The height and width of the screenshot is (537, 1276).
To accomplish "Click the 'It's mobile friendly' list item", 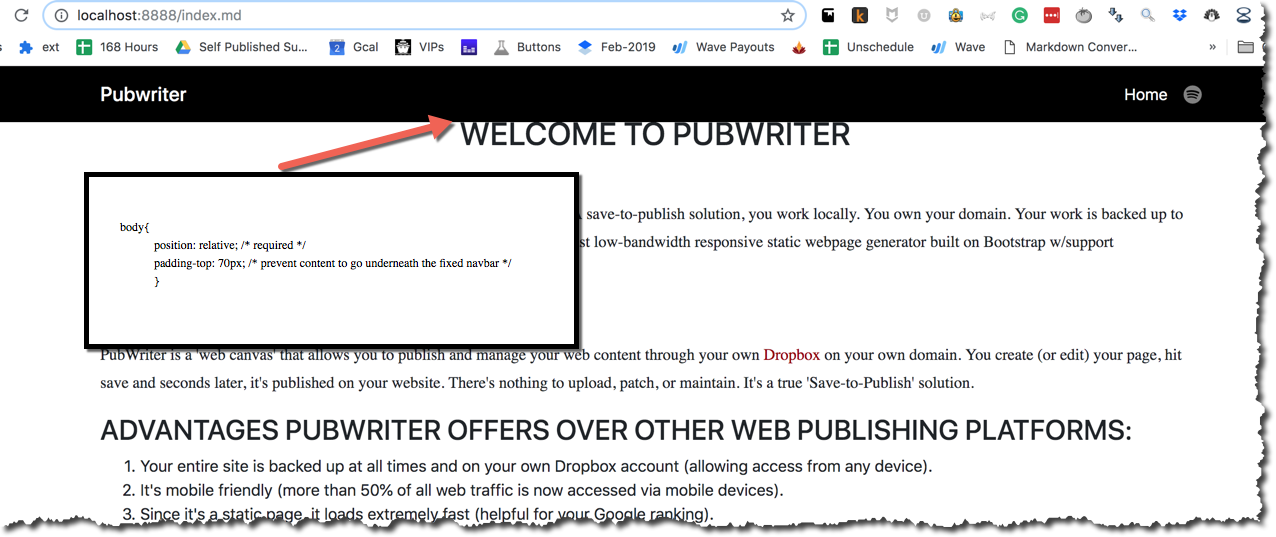I will pyautogui.click(x=461, y=490).
